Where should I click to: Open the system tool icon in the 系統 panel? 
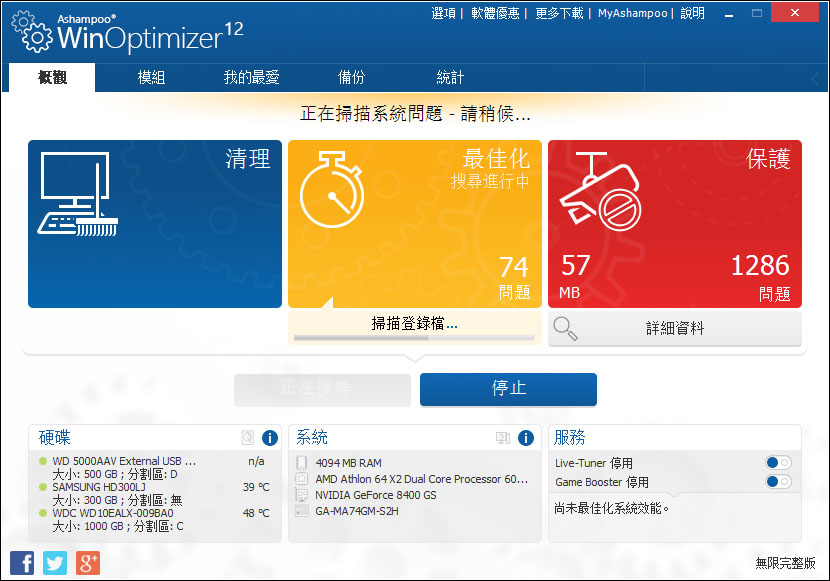[x=502, y=438]
